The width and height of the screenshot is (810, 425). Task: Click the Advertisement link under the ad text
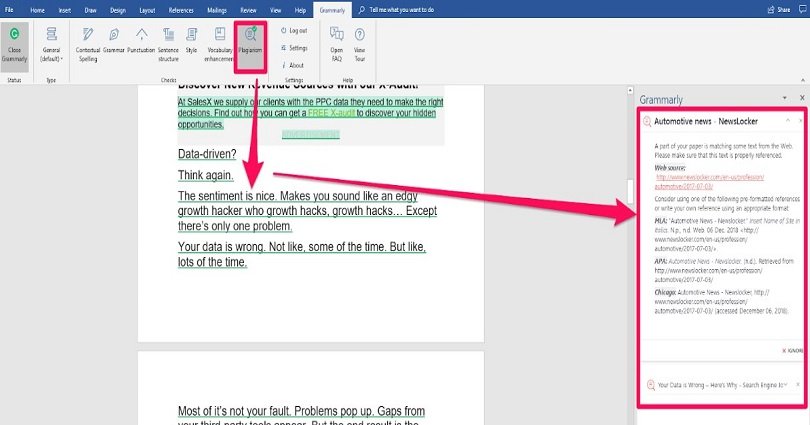pyautogui.click(x=310, y=134)
